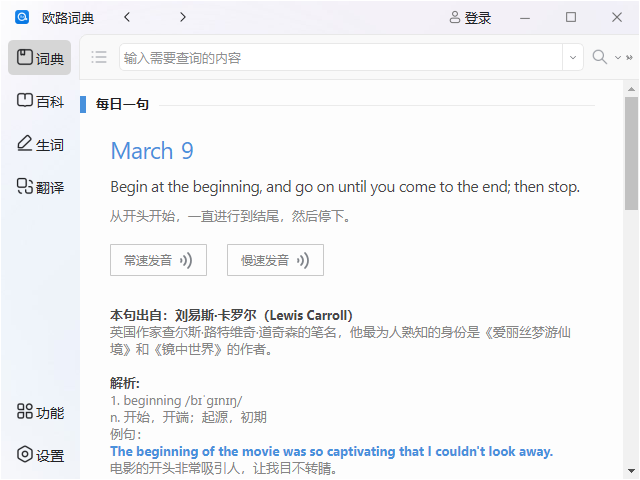Open the 生词 vocabulary notebook
This screenshot has width=640, height=480.
point(40,144)
